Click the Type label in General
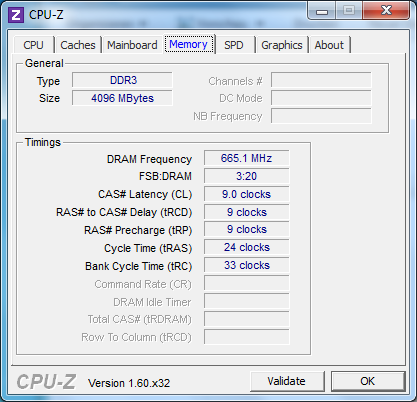Viewport: 417px width, 402px height. tap(48, 81)
